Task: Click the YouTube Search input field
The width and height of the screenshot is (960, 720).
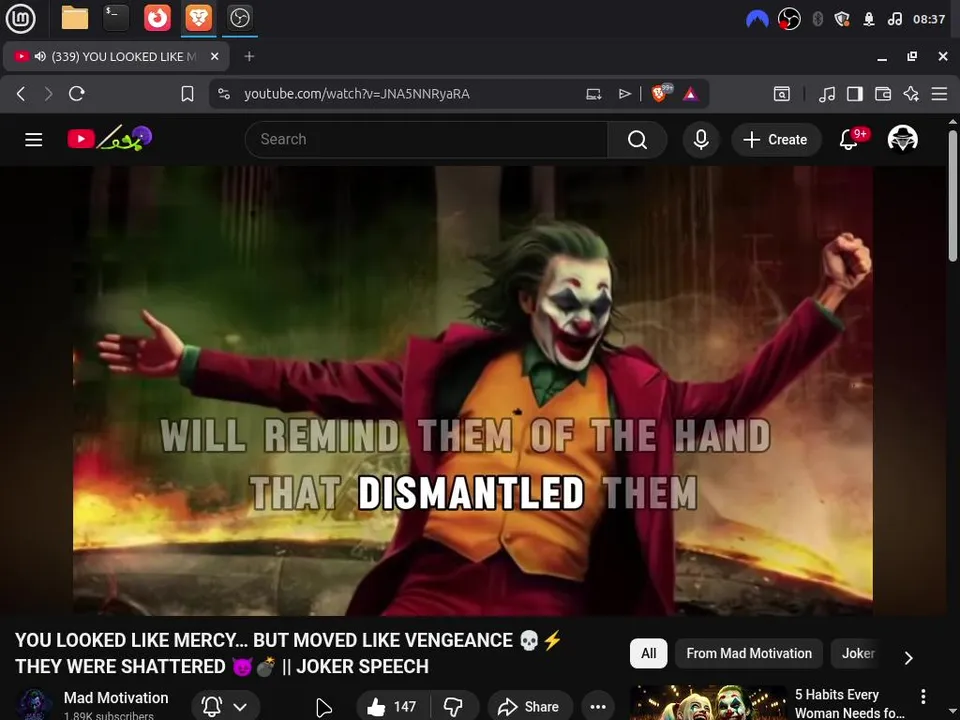Action: [426, 140]
